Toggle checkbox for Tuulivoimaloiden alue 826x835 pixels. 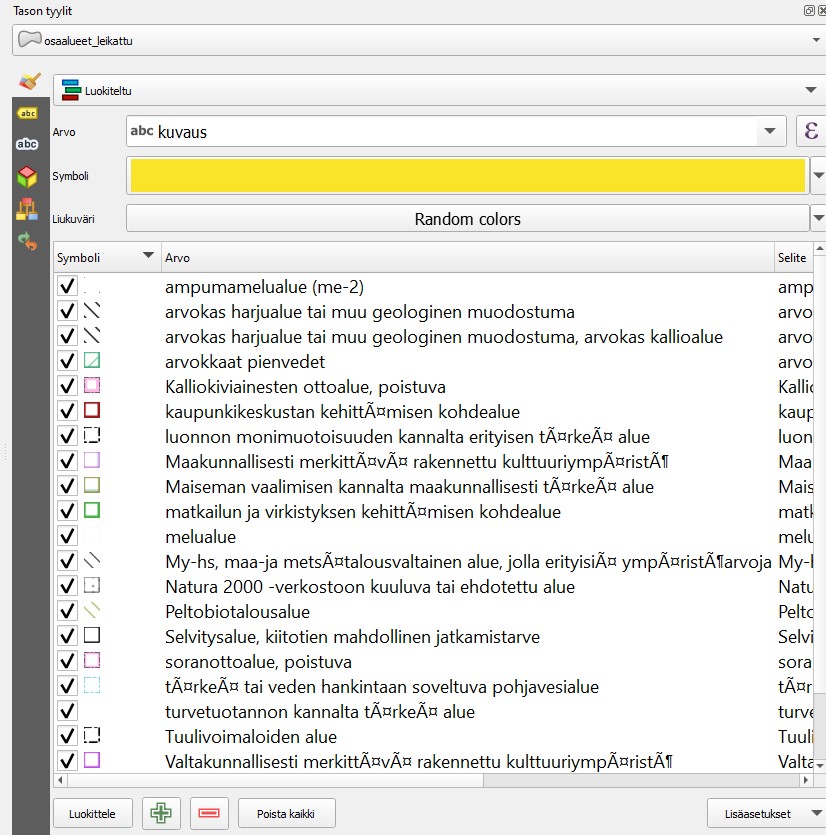tap(67, 736)
